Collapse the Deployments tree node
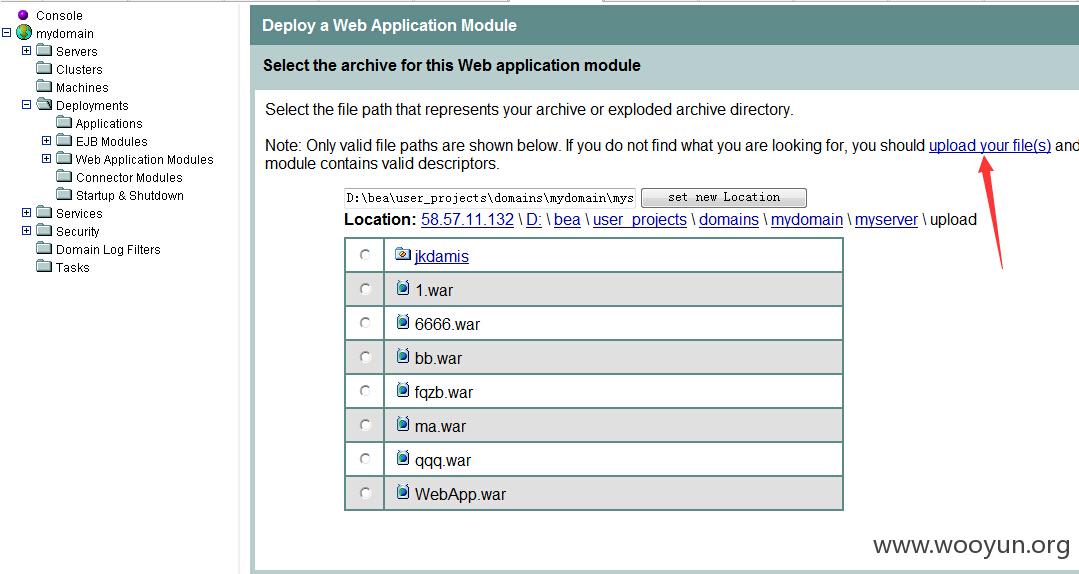 click(26, 105)
